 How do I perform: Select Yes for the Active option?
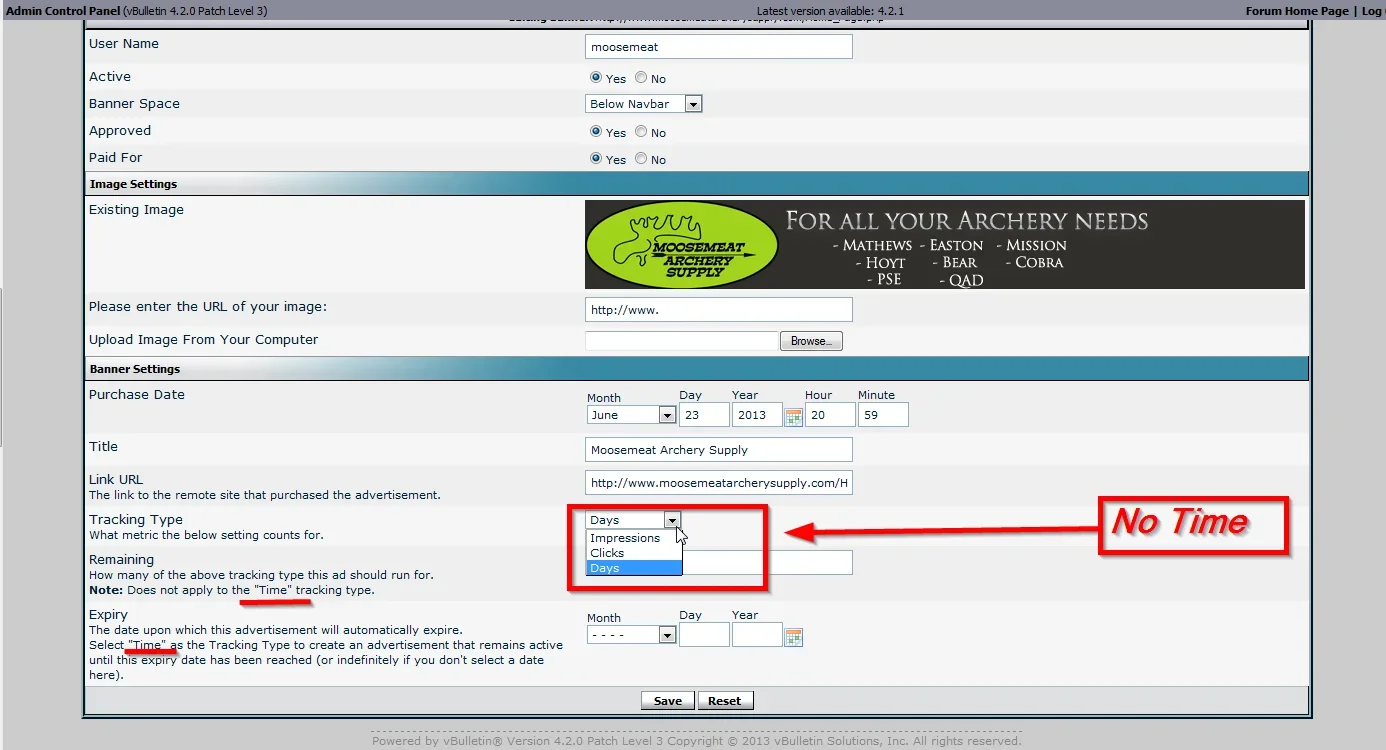[596, 78]
